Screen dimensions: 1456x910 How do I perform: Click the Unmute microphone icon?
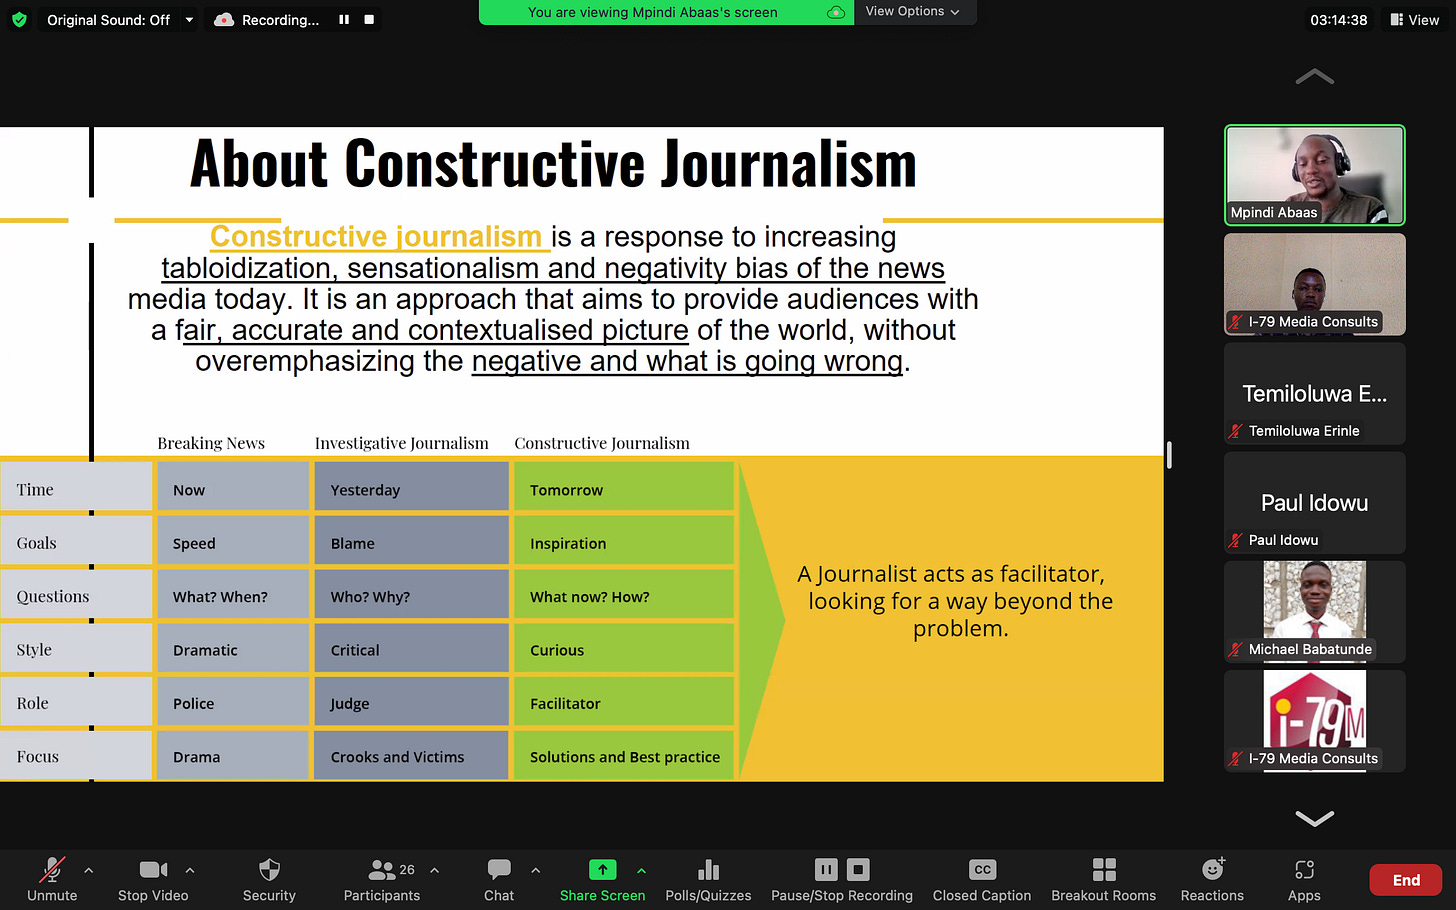[52, 869]
